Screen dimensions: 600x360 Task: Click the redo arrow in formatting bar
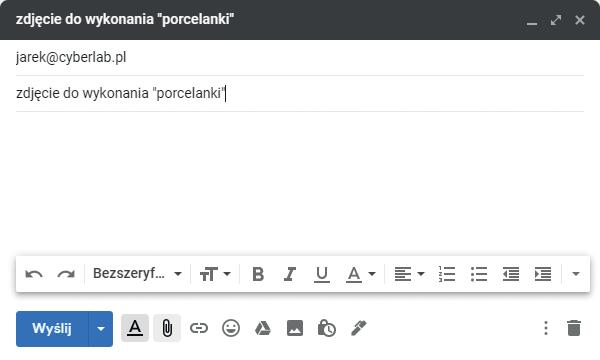click(66, 274)
